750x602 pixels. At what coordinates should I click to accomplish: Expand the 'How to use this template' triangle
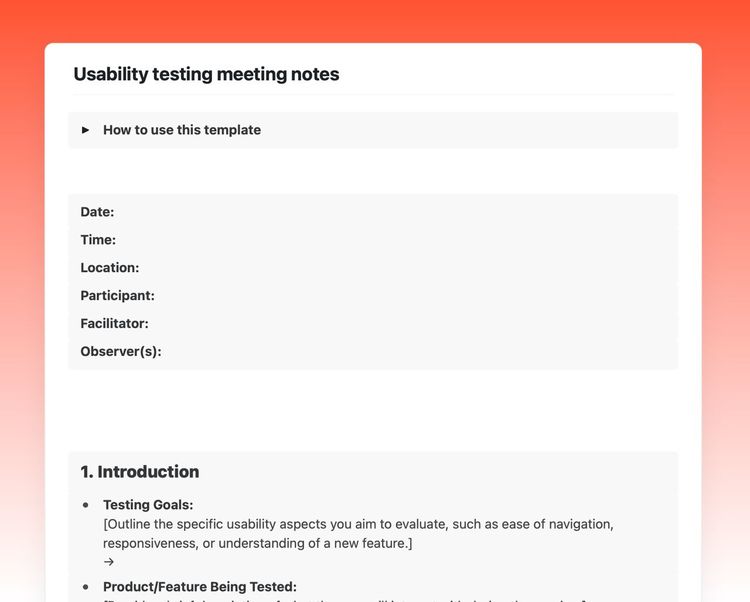click(86, 130)
